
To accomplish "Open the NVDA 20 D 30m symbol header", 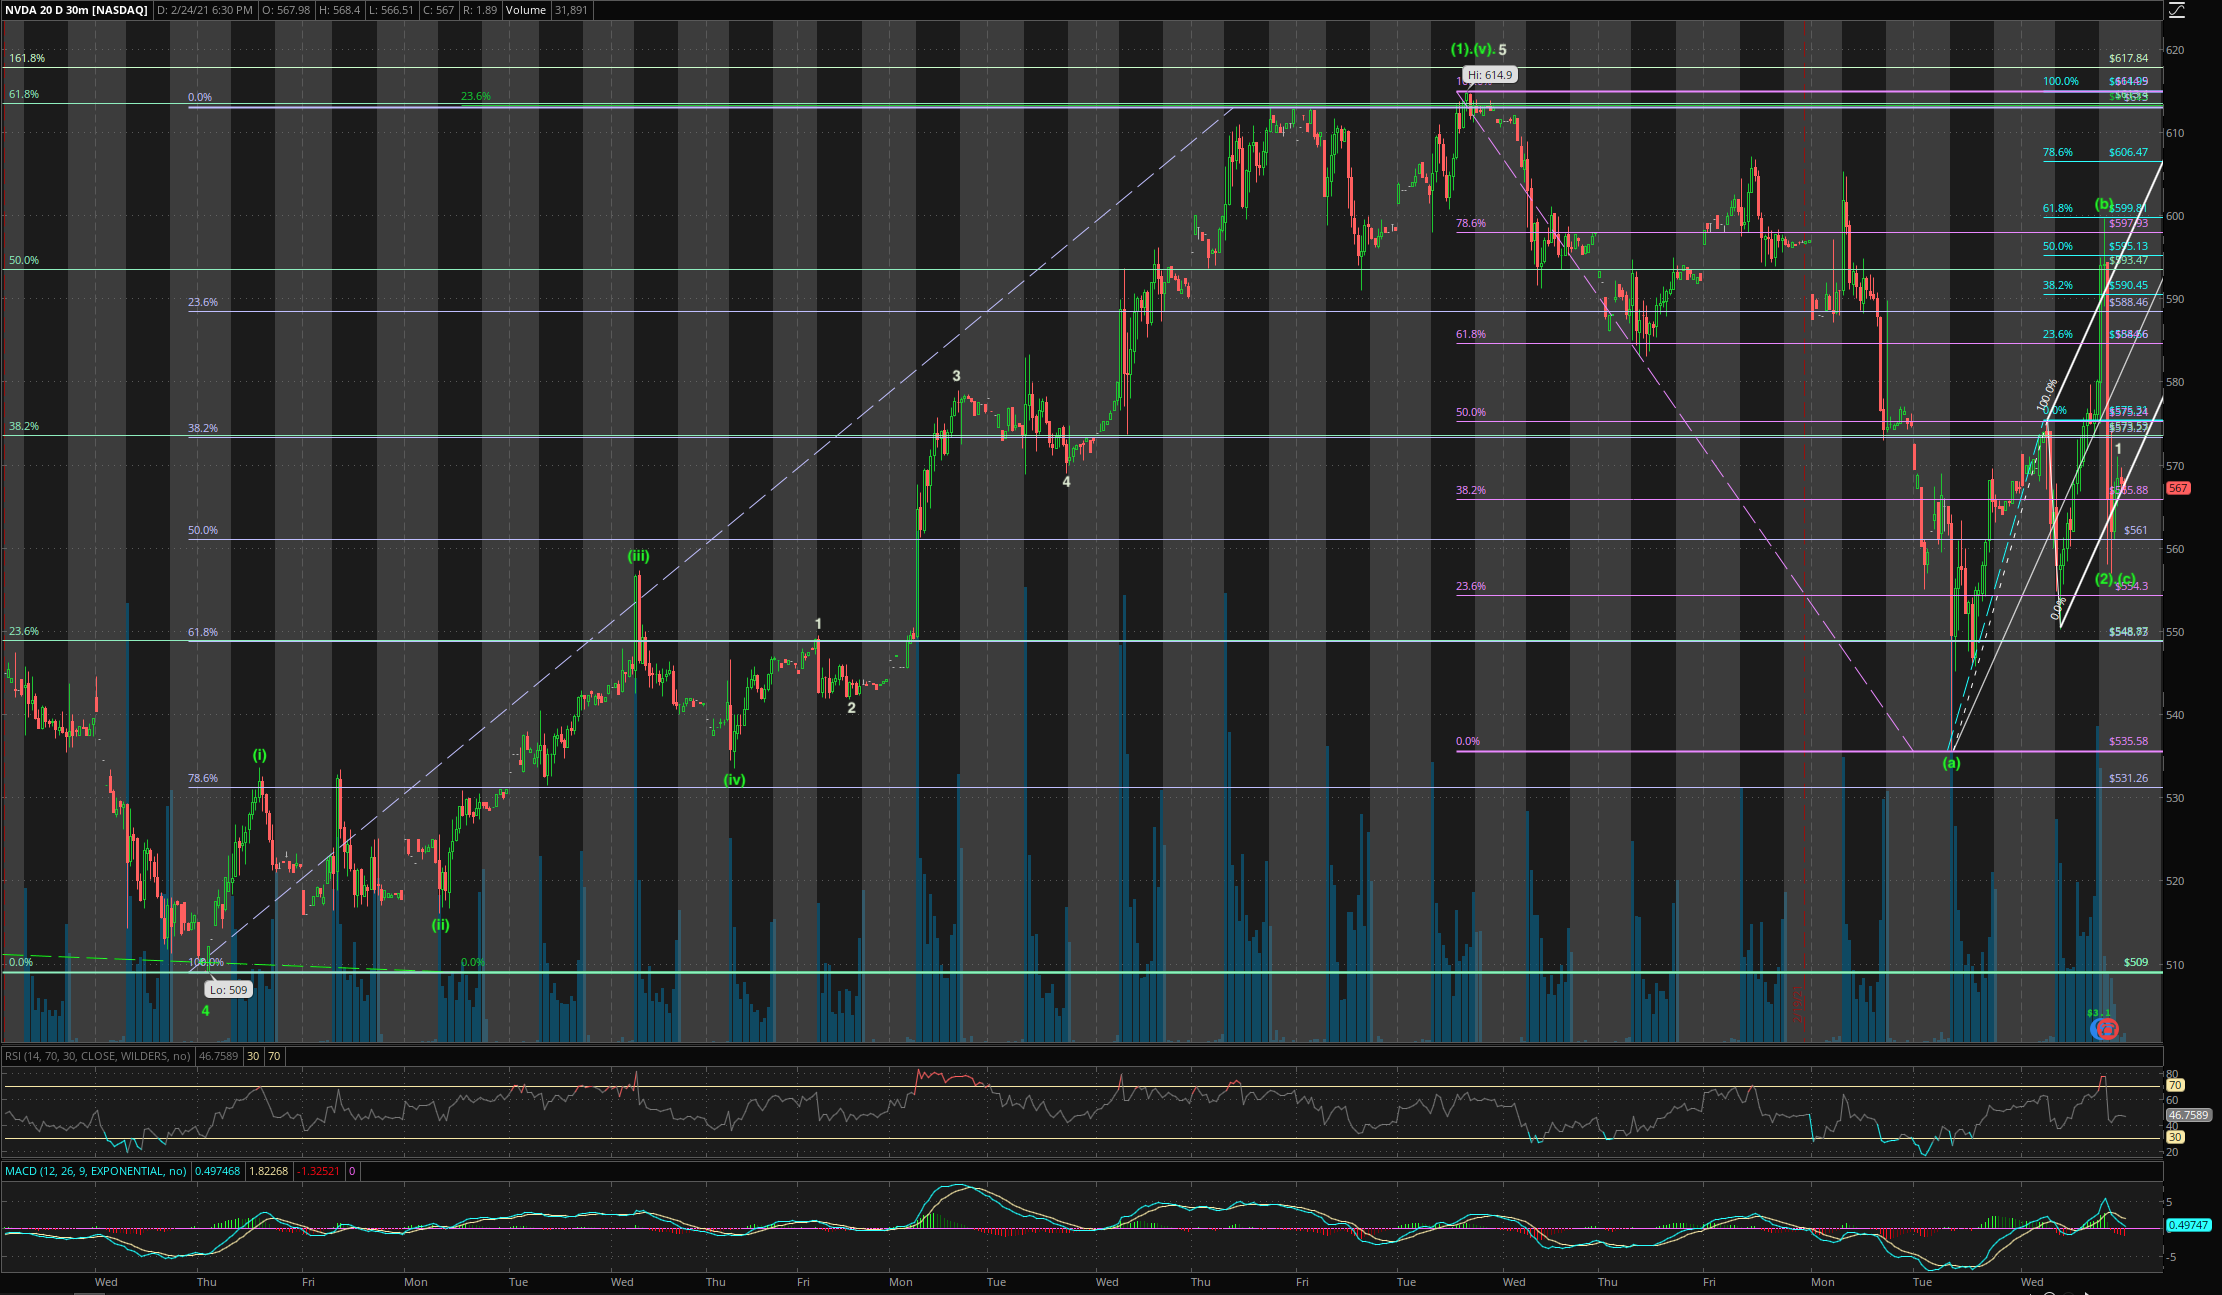I will click(x=76, y=10).
